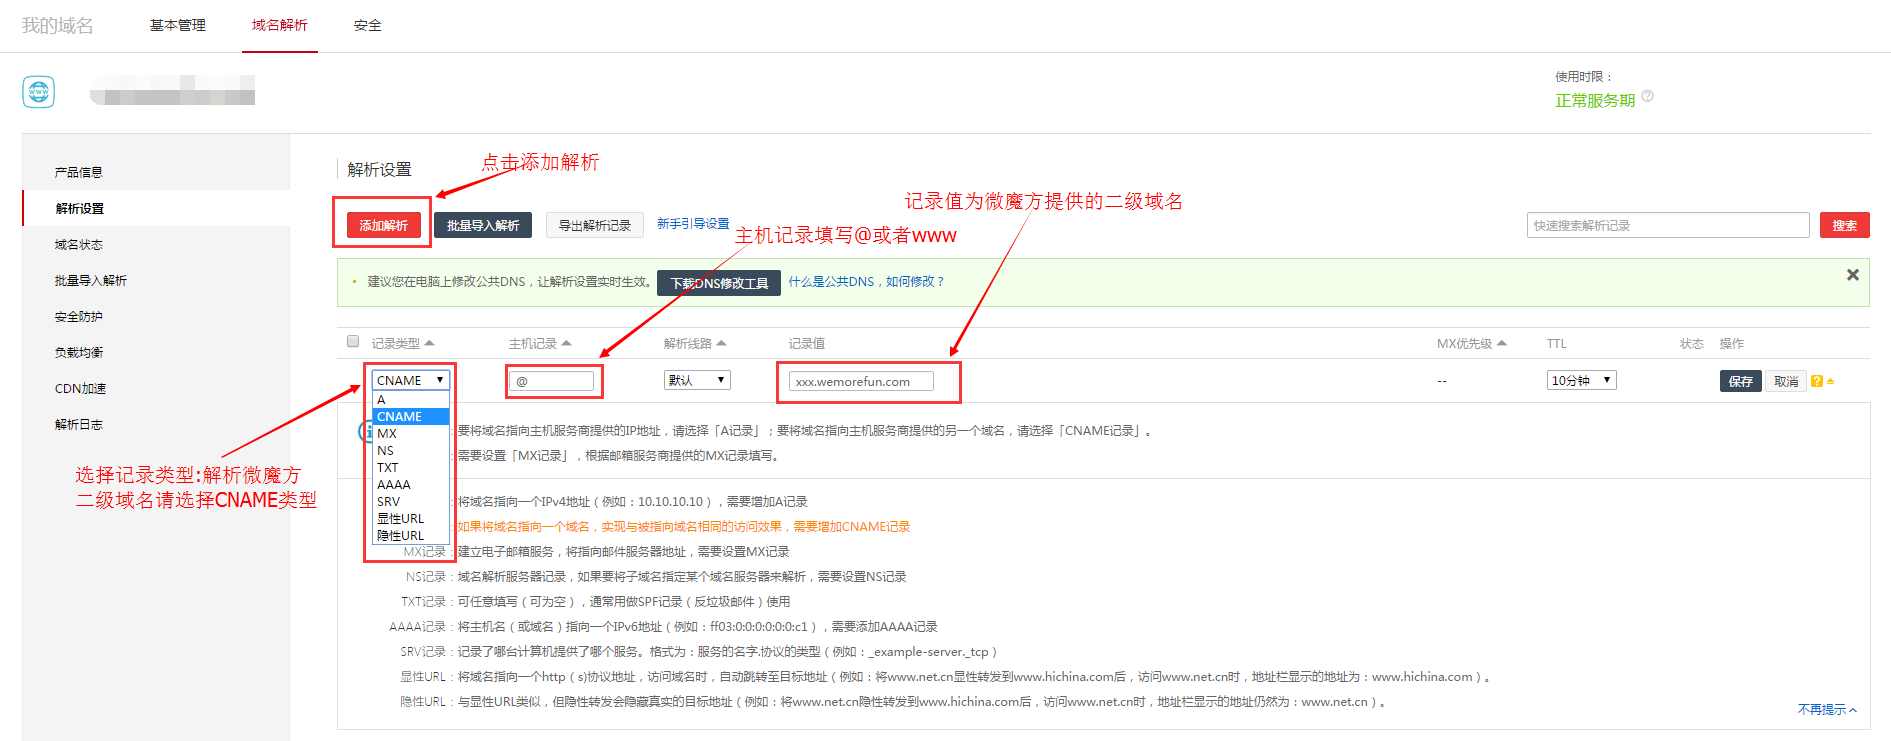Click the red 添加解析 button
This screenshot has width=1891, height=741.
[x=383, y=225]
